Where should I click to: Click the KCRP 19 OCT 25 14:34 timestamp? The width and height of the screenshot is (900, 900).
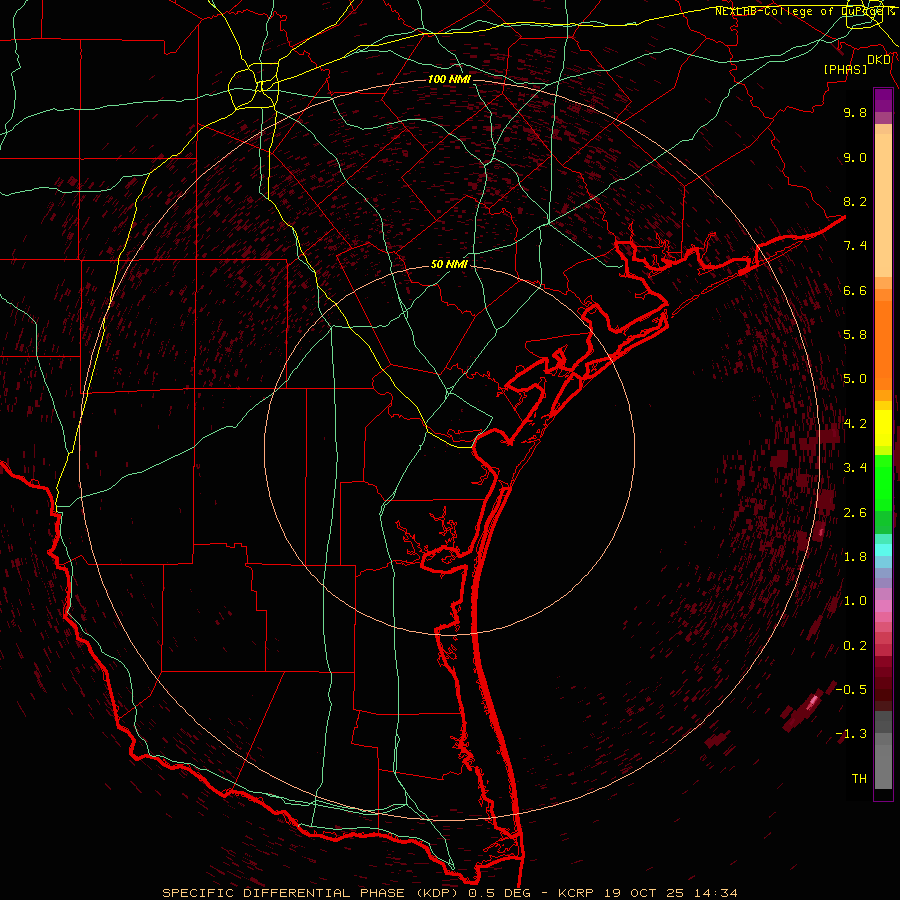647,893
